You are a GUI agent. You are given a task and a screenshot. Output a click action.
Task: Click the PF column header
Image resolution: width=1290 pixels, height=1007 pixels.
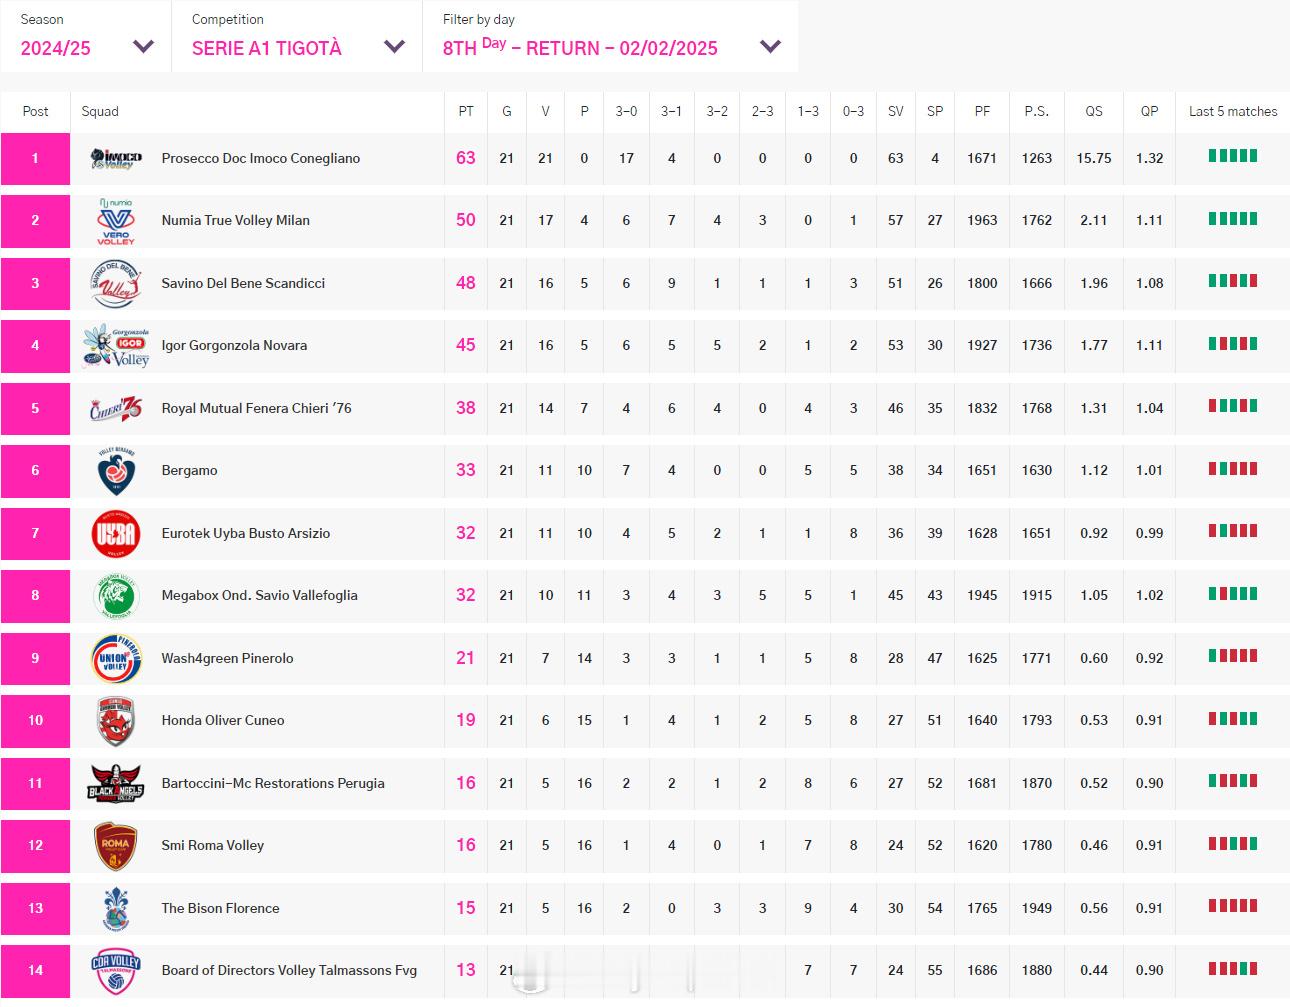(982, 111)
